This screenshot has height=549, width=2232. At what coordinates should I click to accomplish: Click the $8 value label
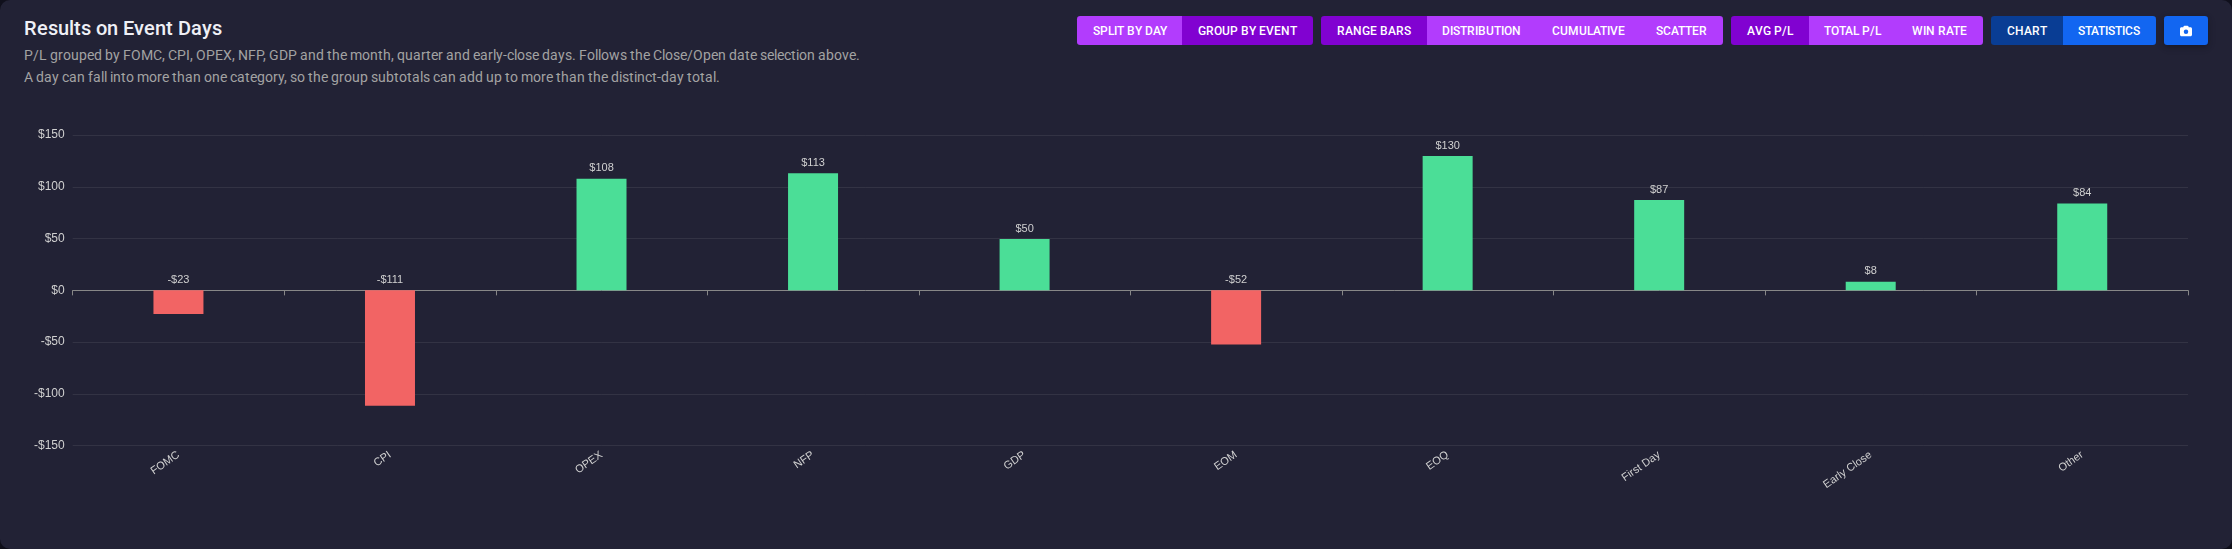[1870, 270]
